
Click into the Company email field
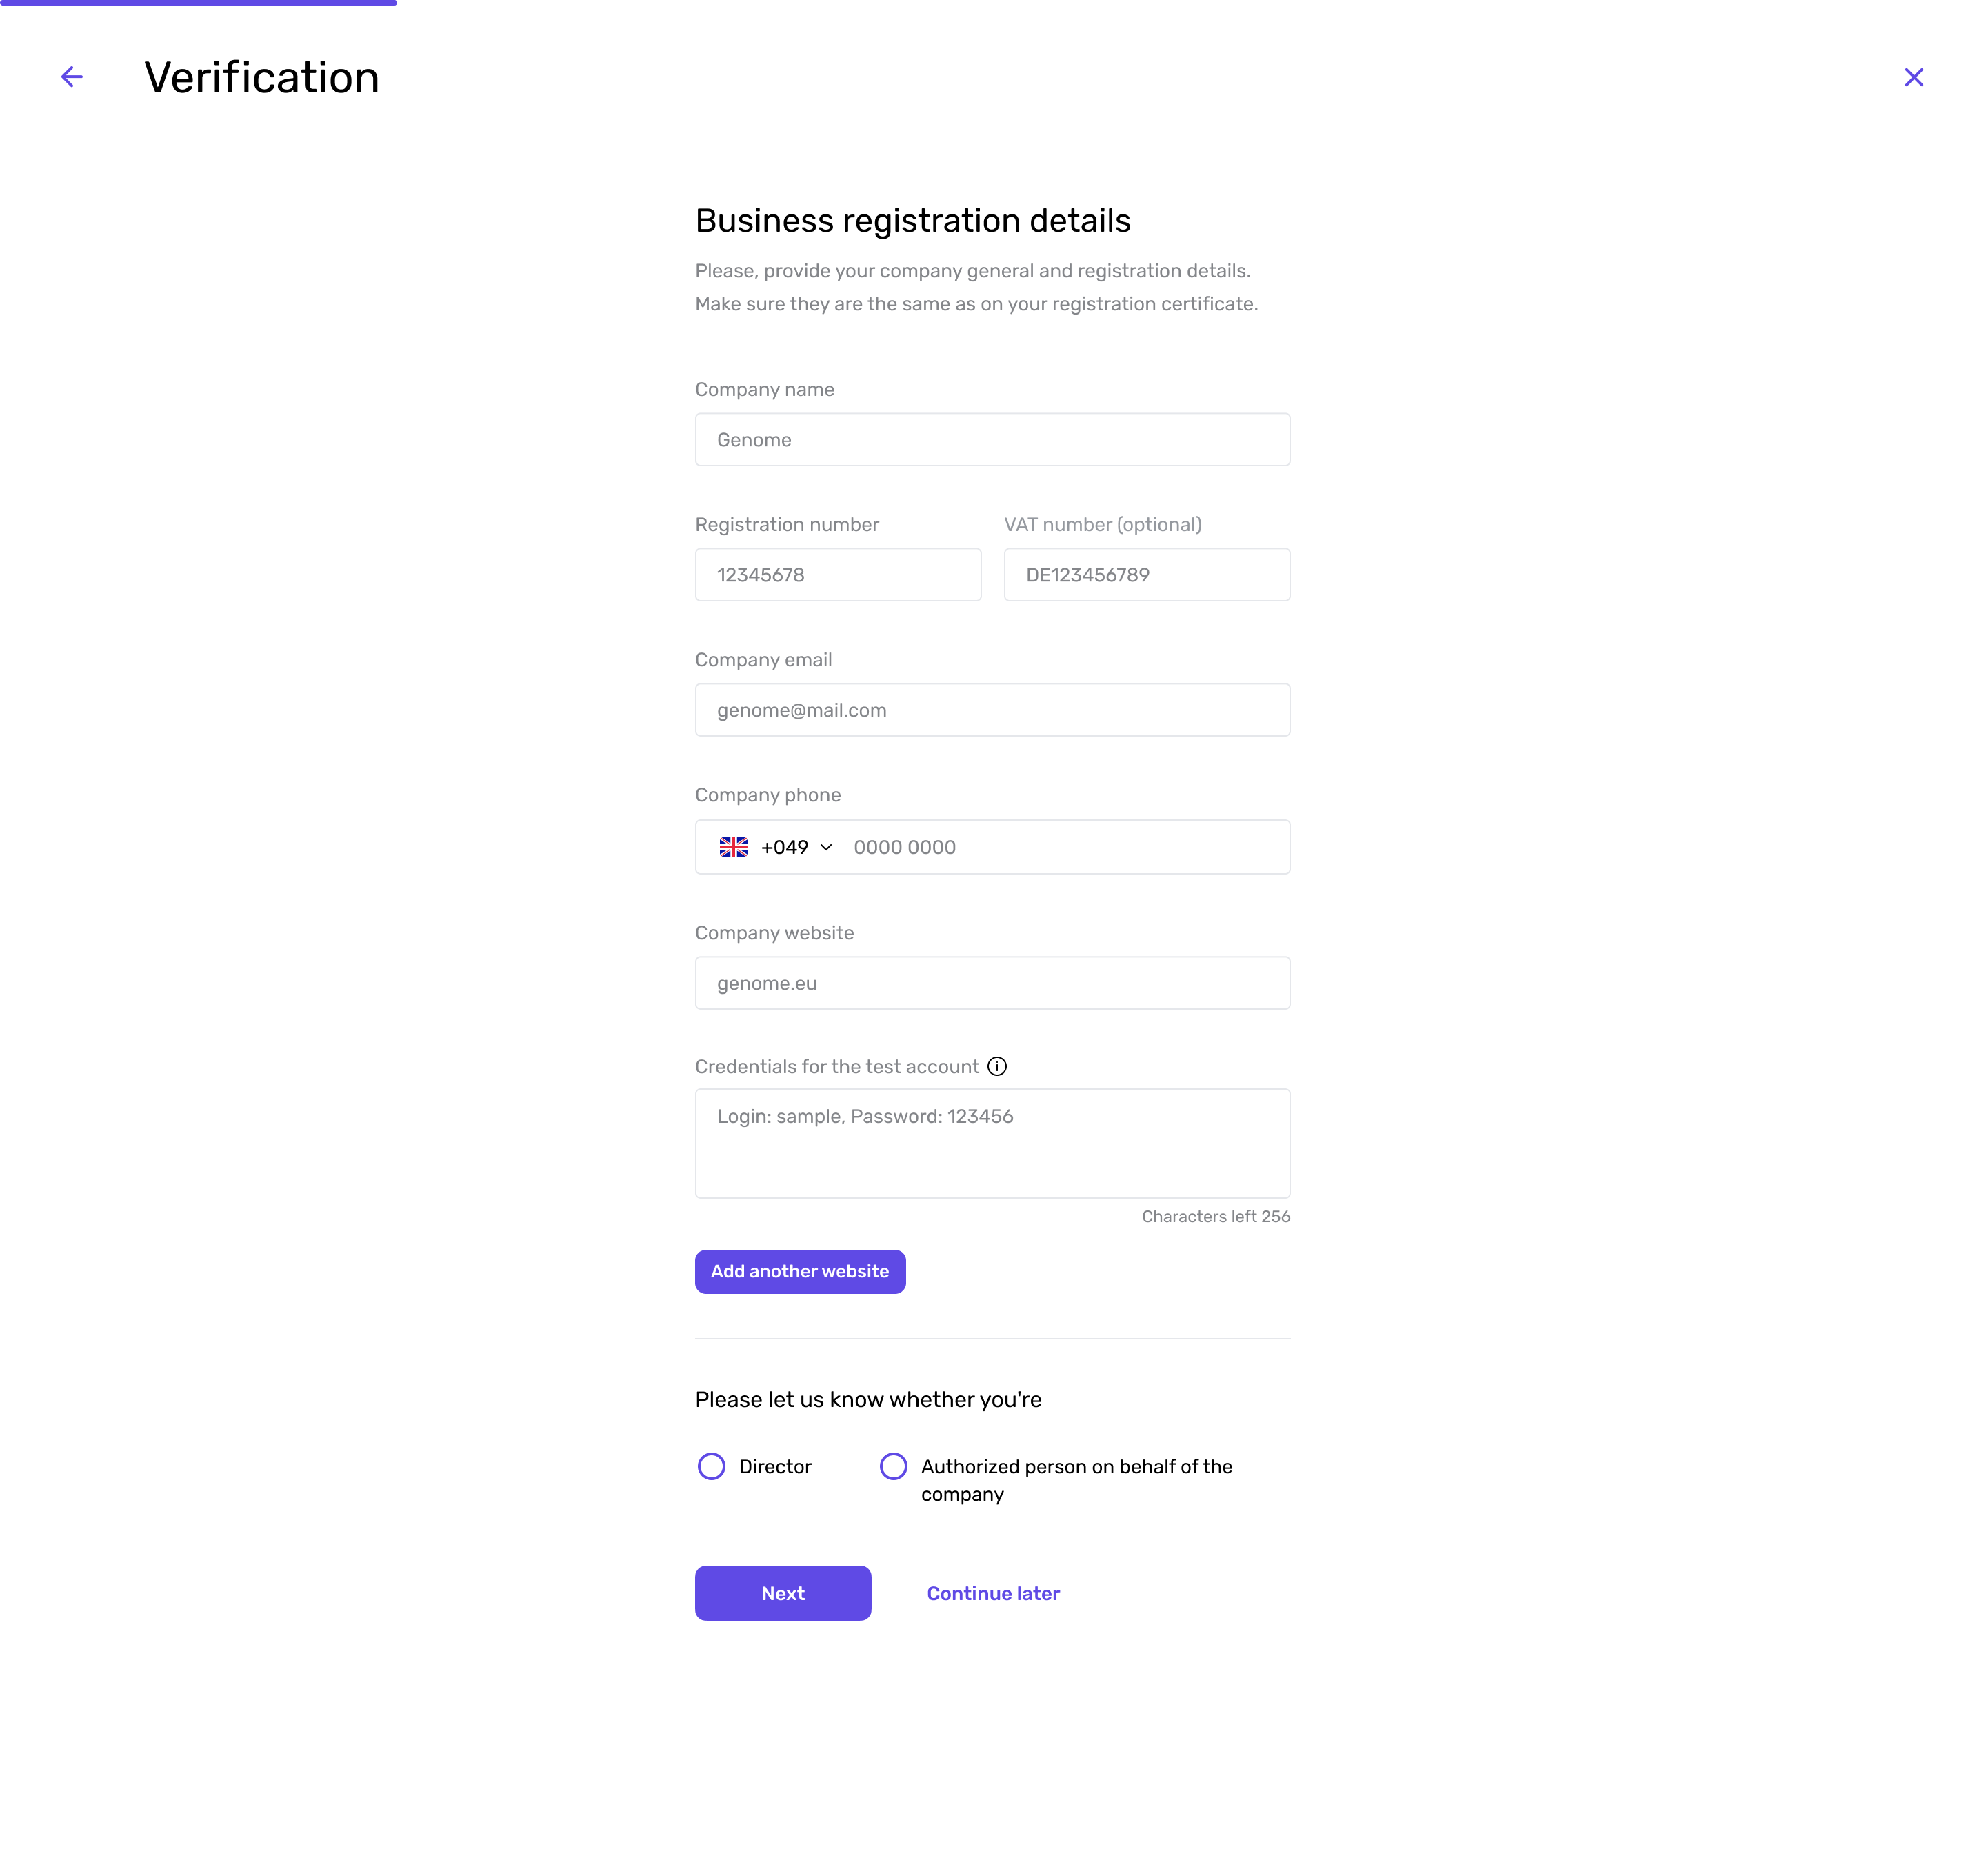992,710
